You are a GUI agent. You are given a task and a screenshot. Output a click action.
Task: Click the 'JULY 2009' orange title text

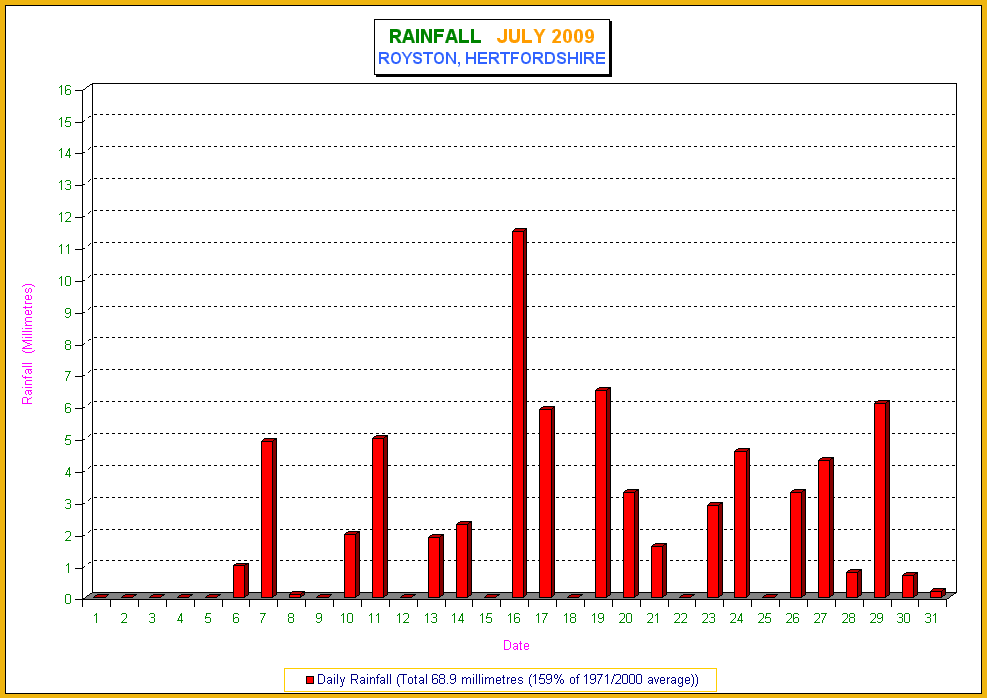coord(546,37)
